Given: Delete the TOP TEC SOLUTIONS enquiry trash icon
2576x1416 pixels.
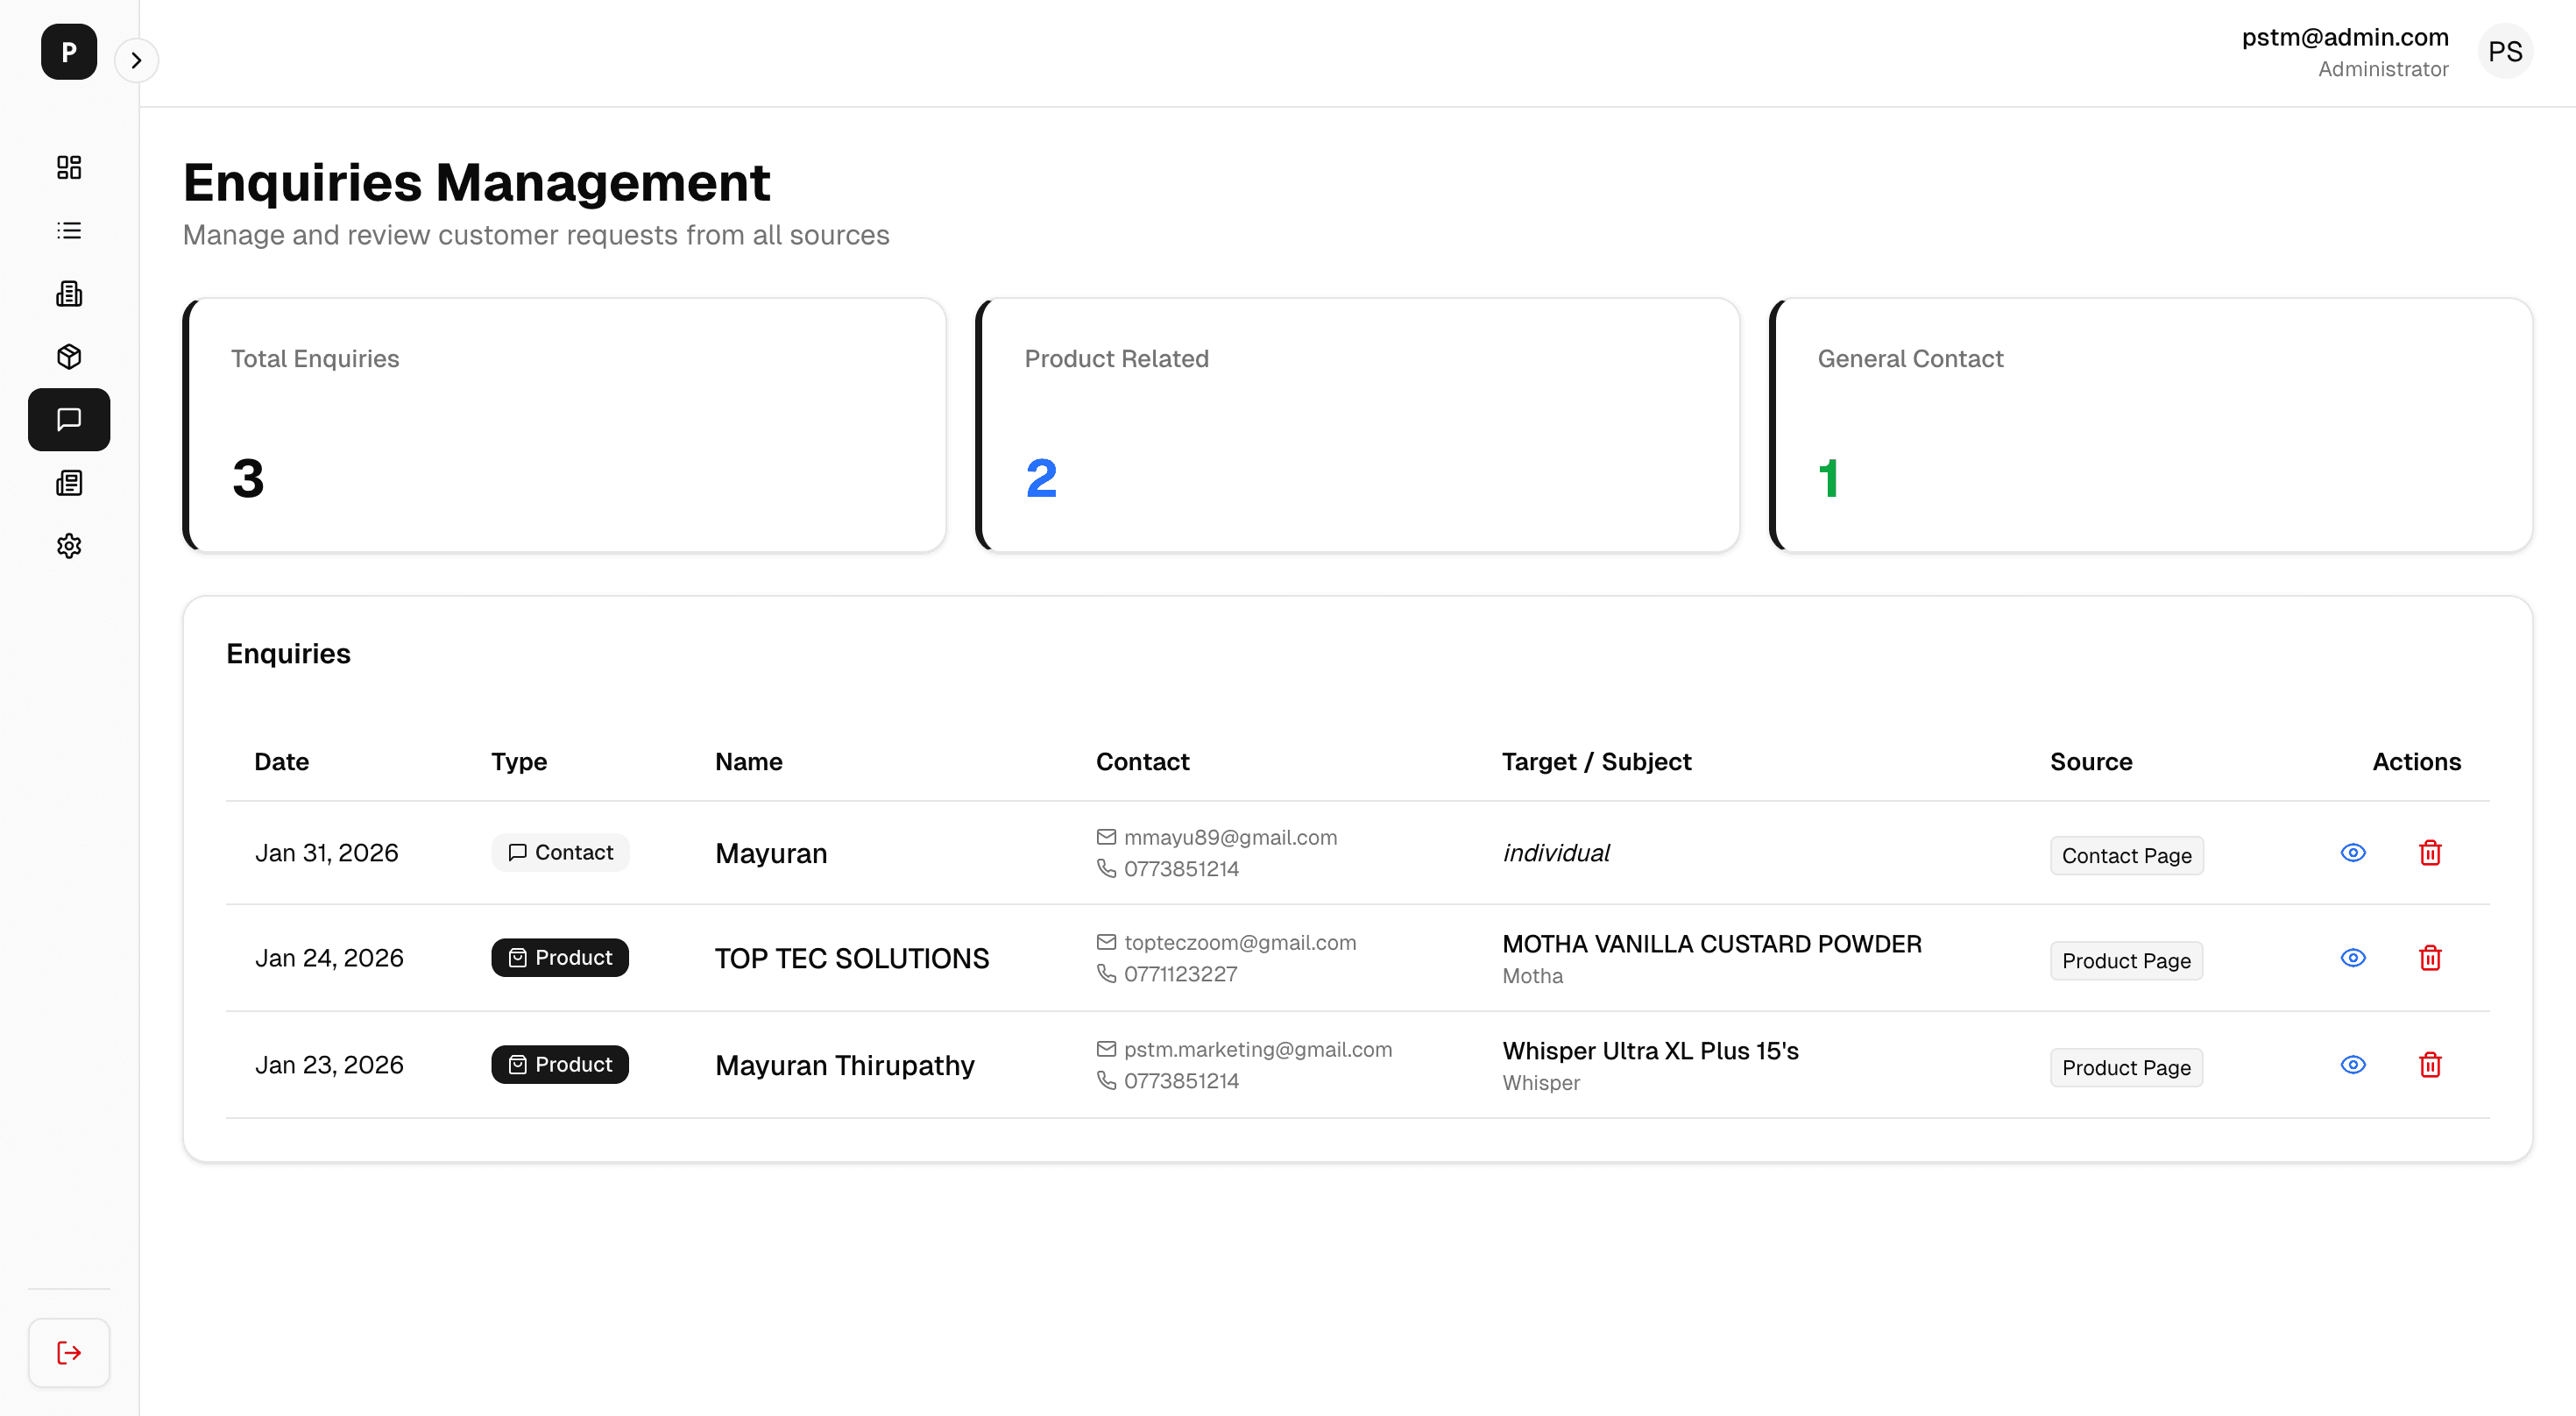Looking at the screenshot, I should click(x=2430, y=958).
